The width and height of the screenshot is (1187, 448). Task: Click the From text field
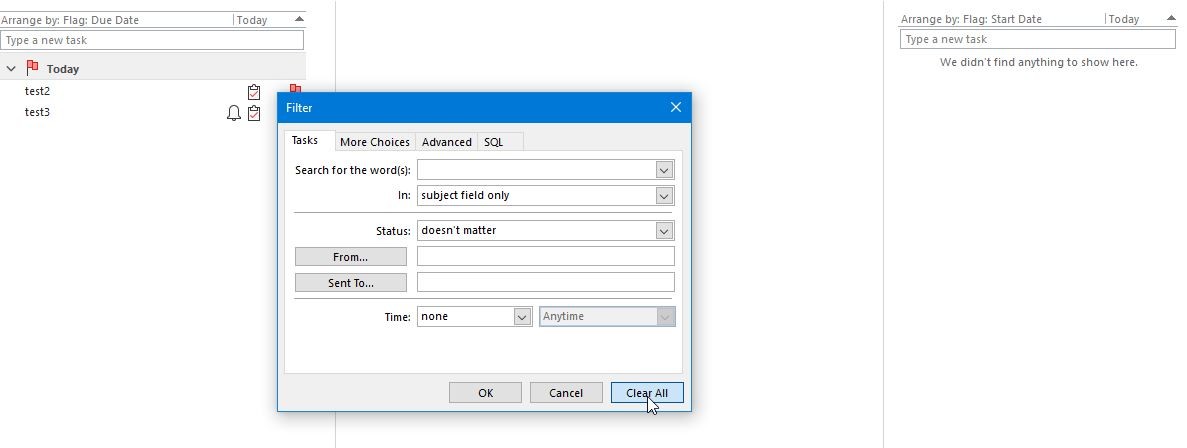coord(546,257)
